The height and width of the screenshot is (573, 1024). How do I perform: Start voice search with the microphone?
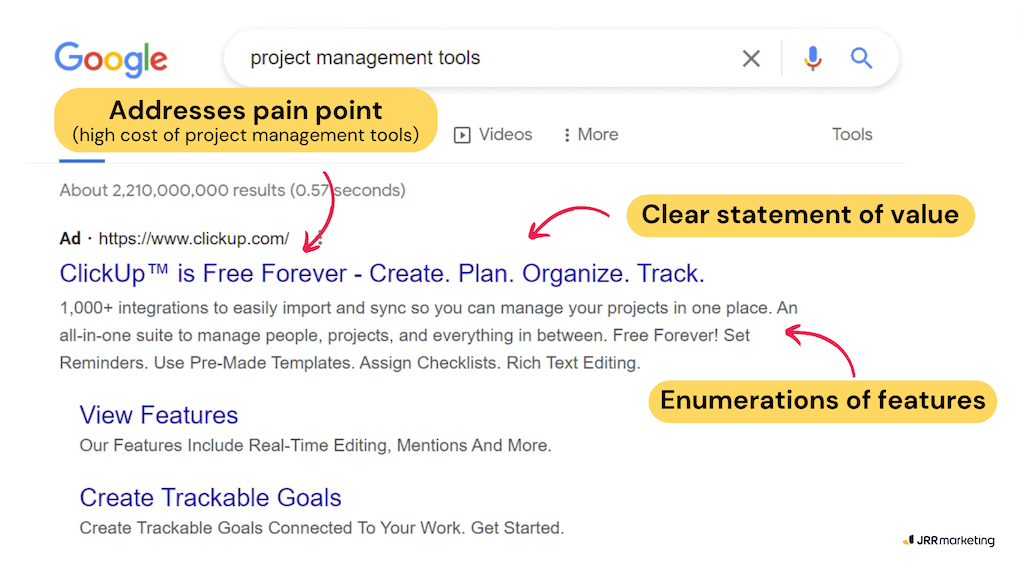pos(813,58)
